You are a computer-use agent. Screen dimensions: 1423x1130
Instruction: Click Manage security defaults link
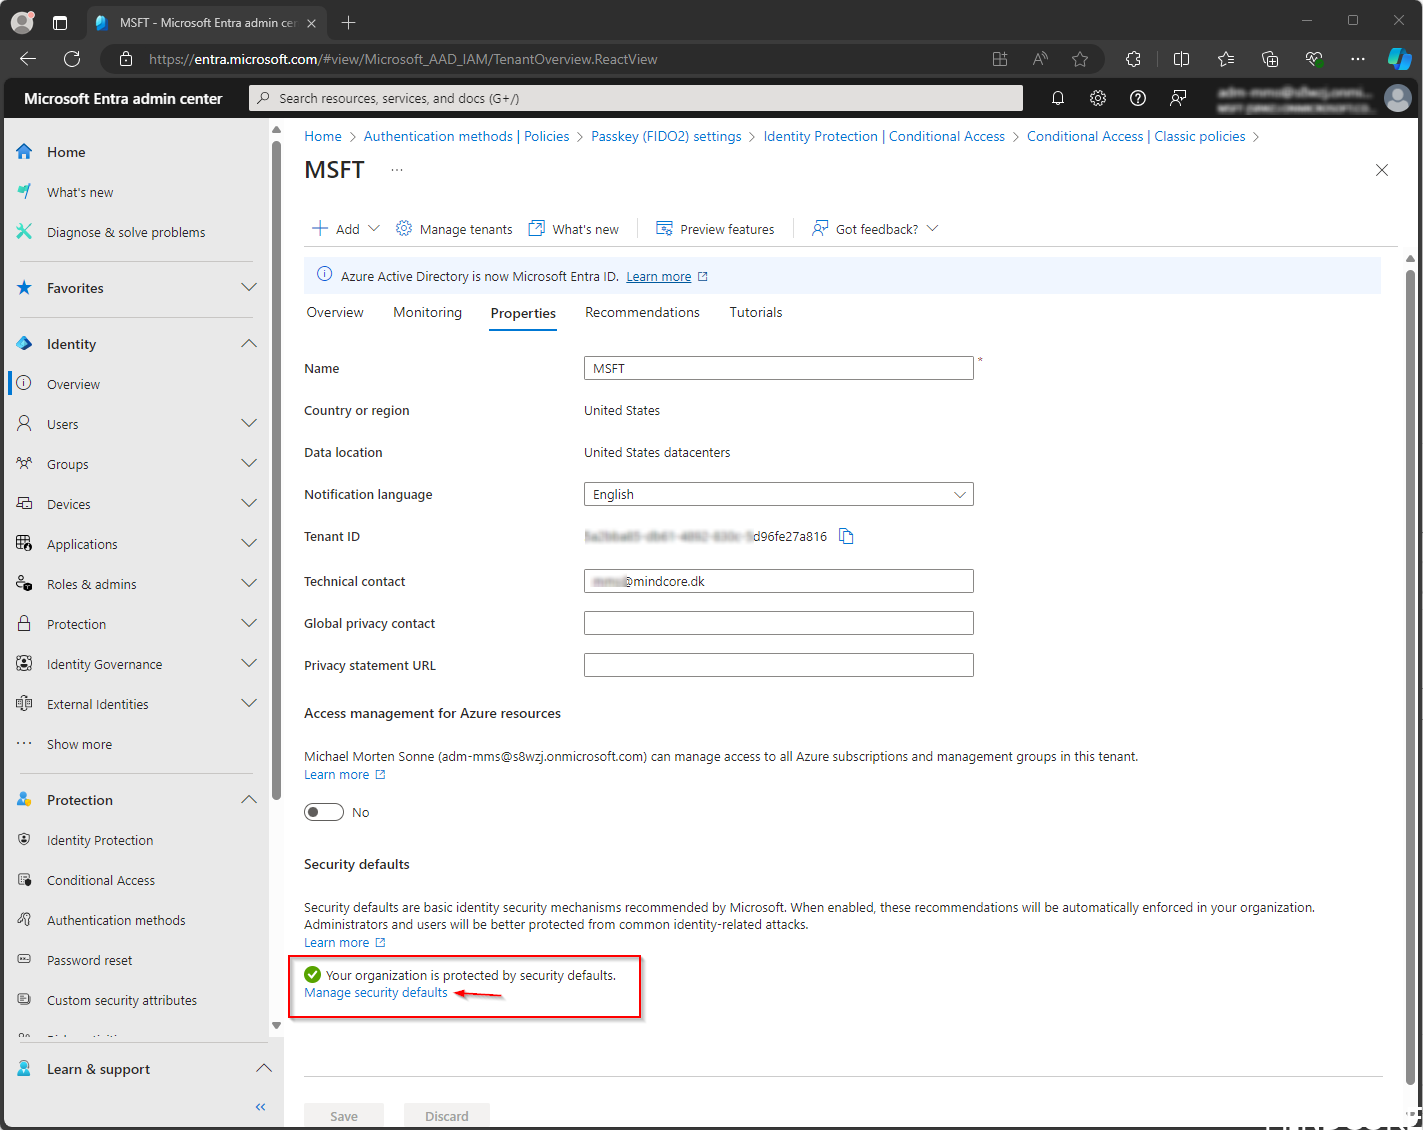click(x=376, y=993)
